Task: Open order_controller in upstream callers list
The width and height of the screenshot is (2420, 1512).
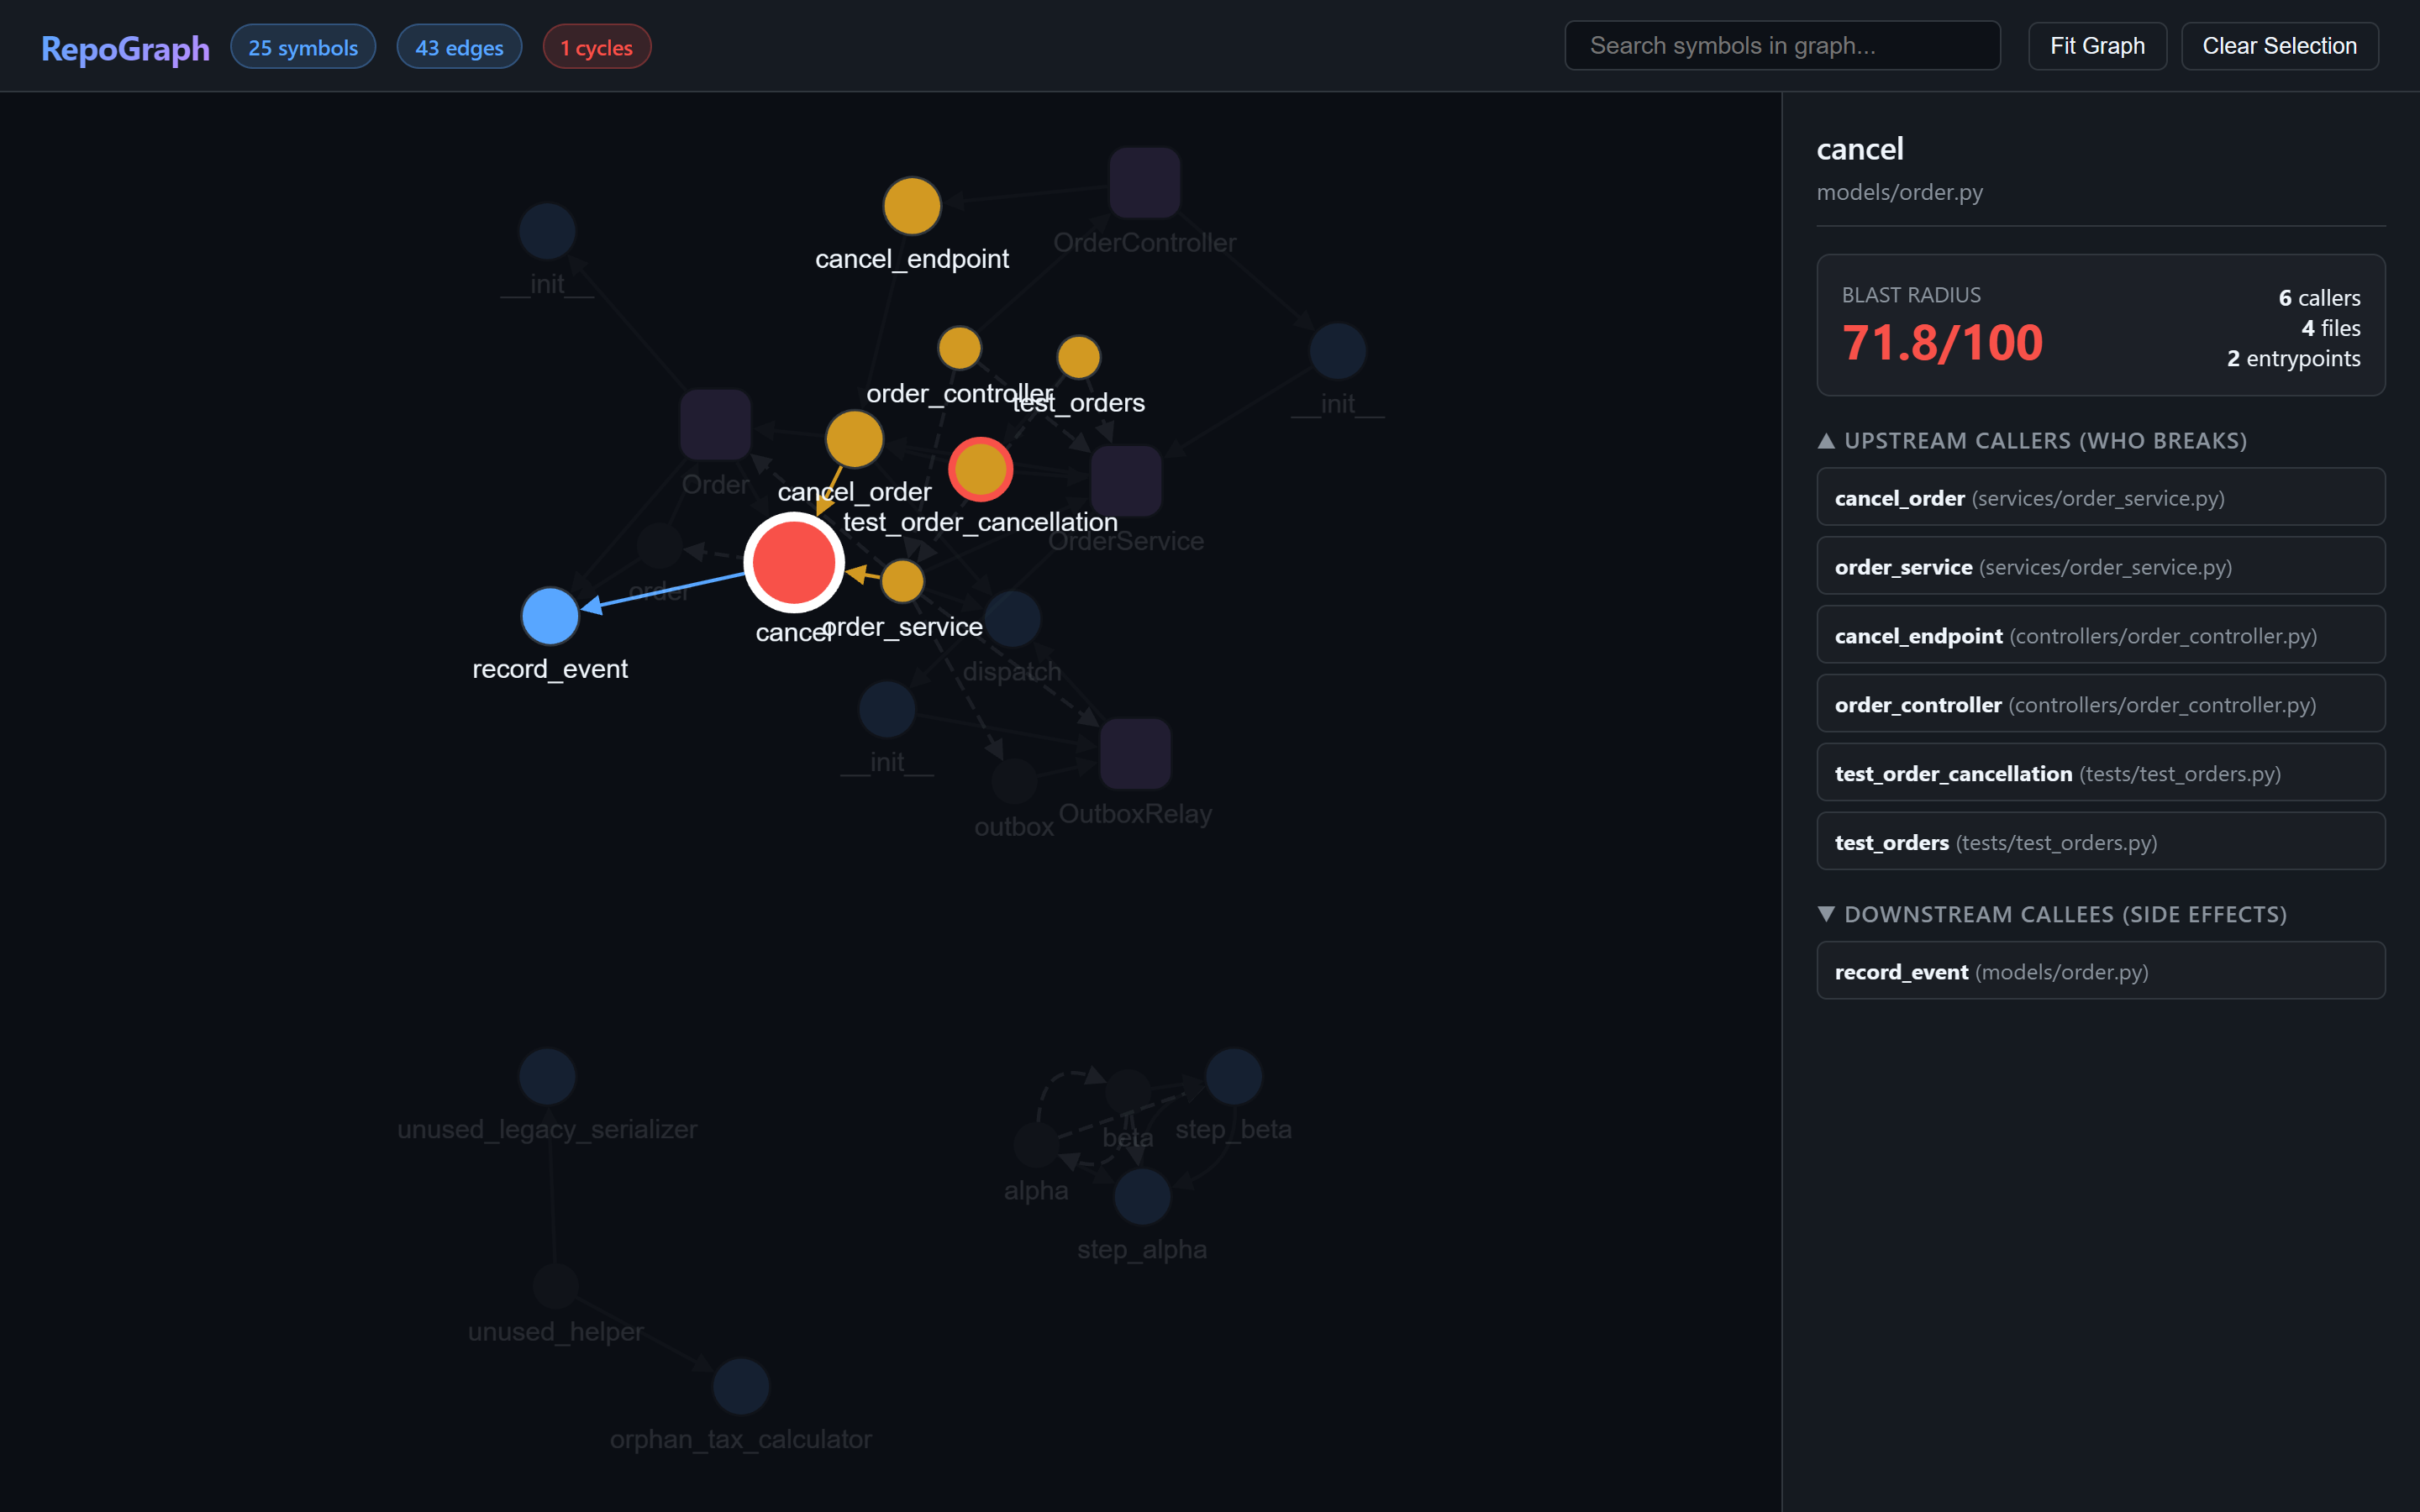Action: (2100, 704)
